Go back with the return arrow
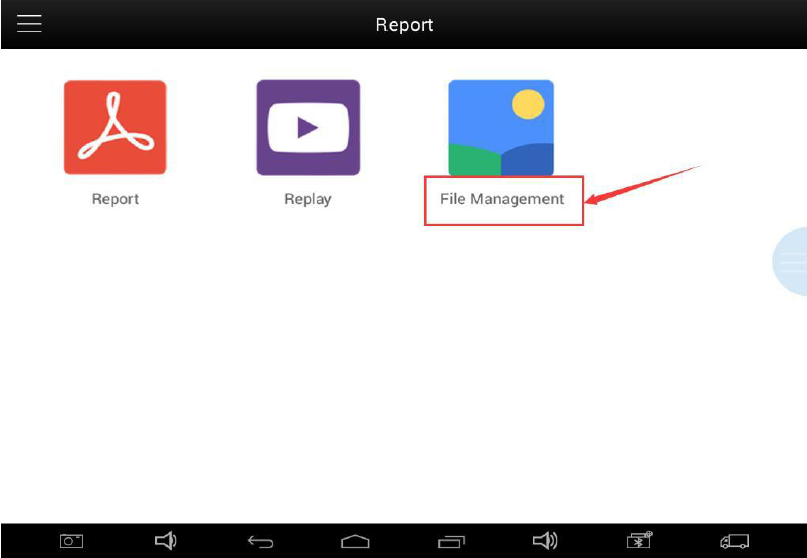This screenshot has height=558, width=807. [260, 542]
